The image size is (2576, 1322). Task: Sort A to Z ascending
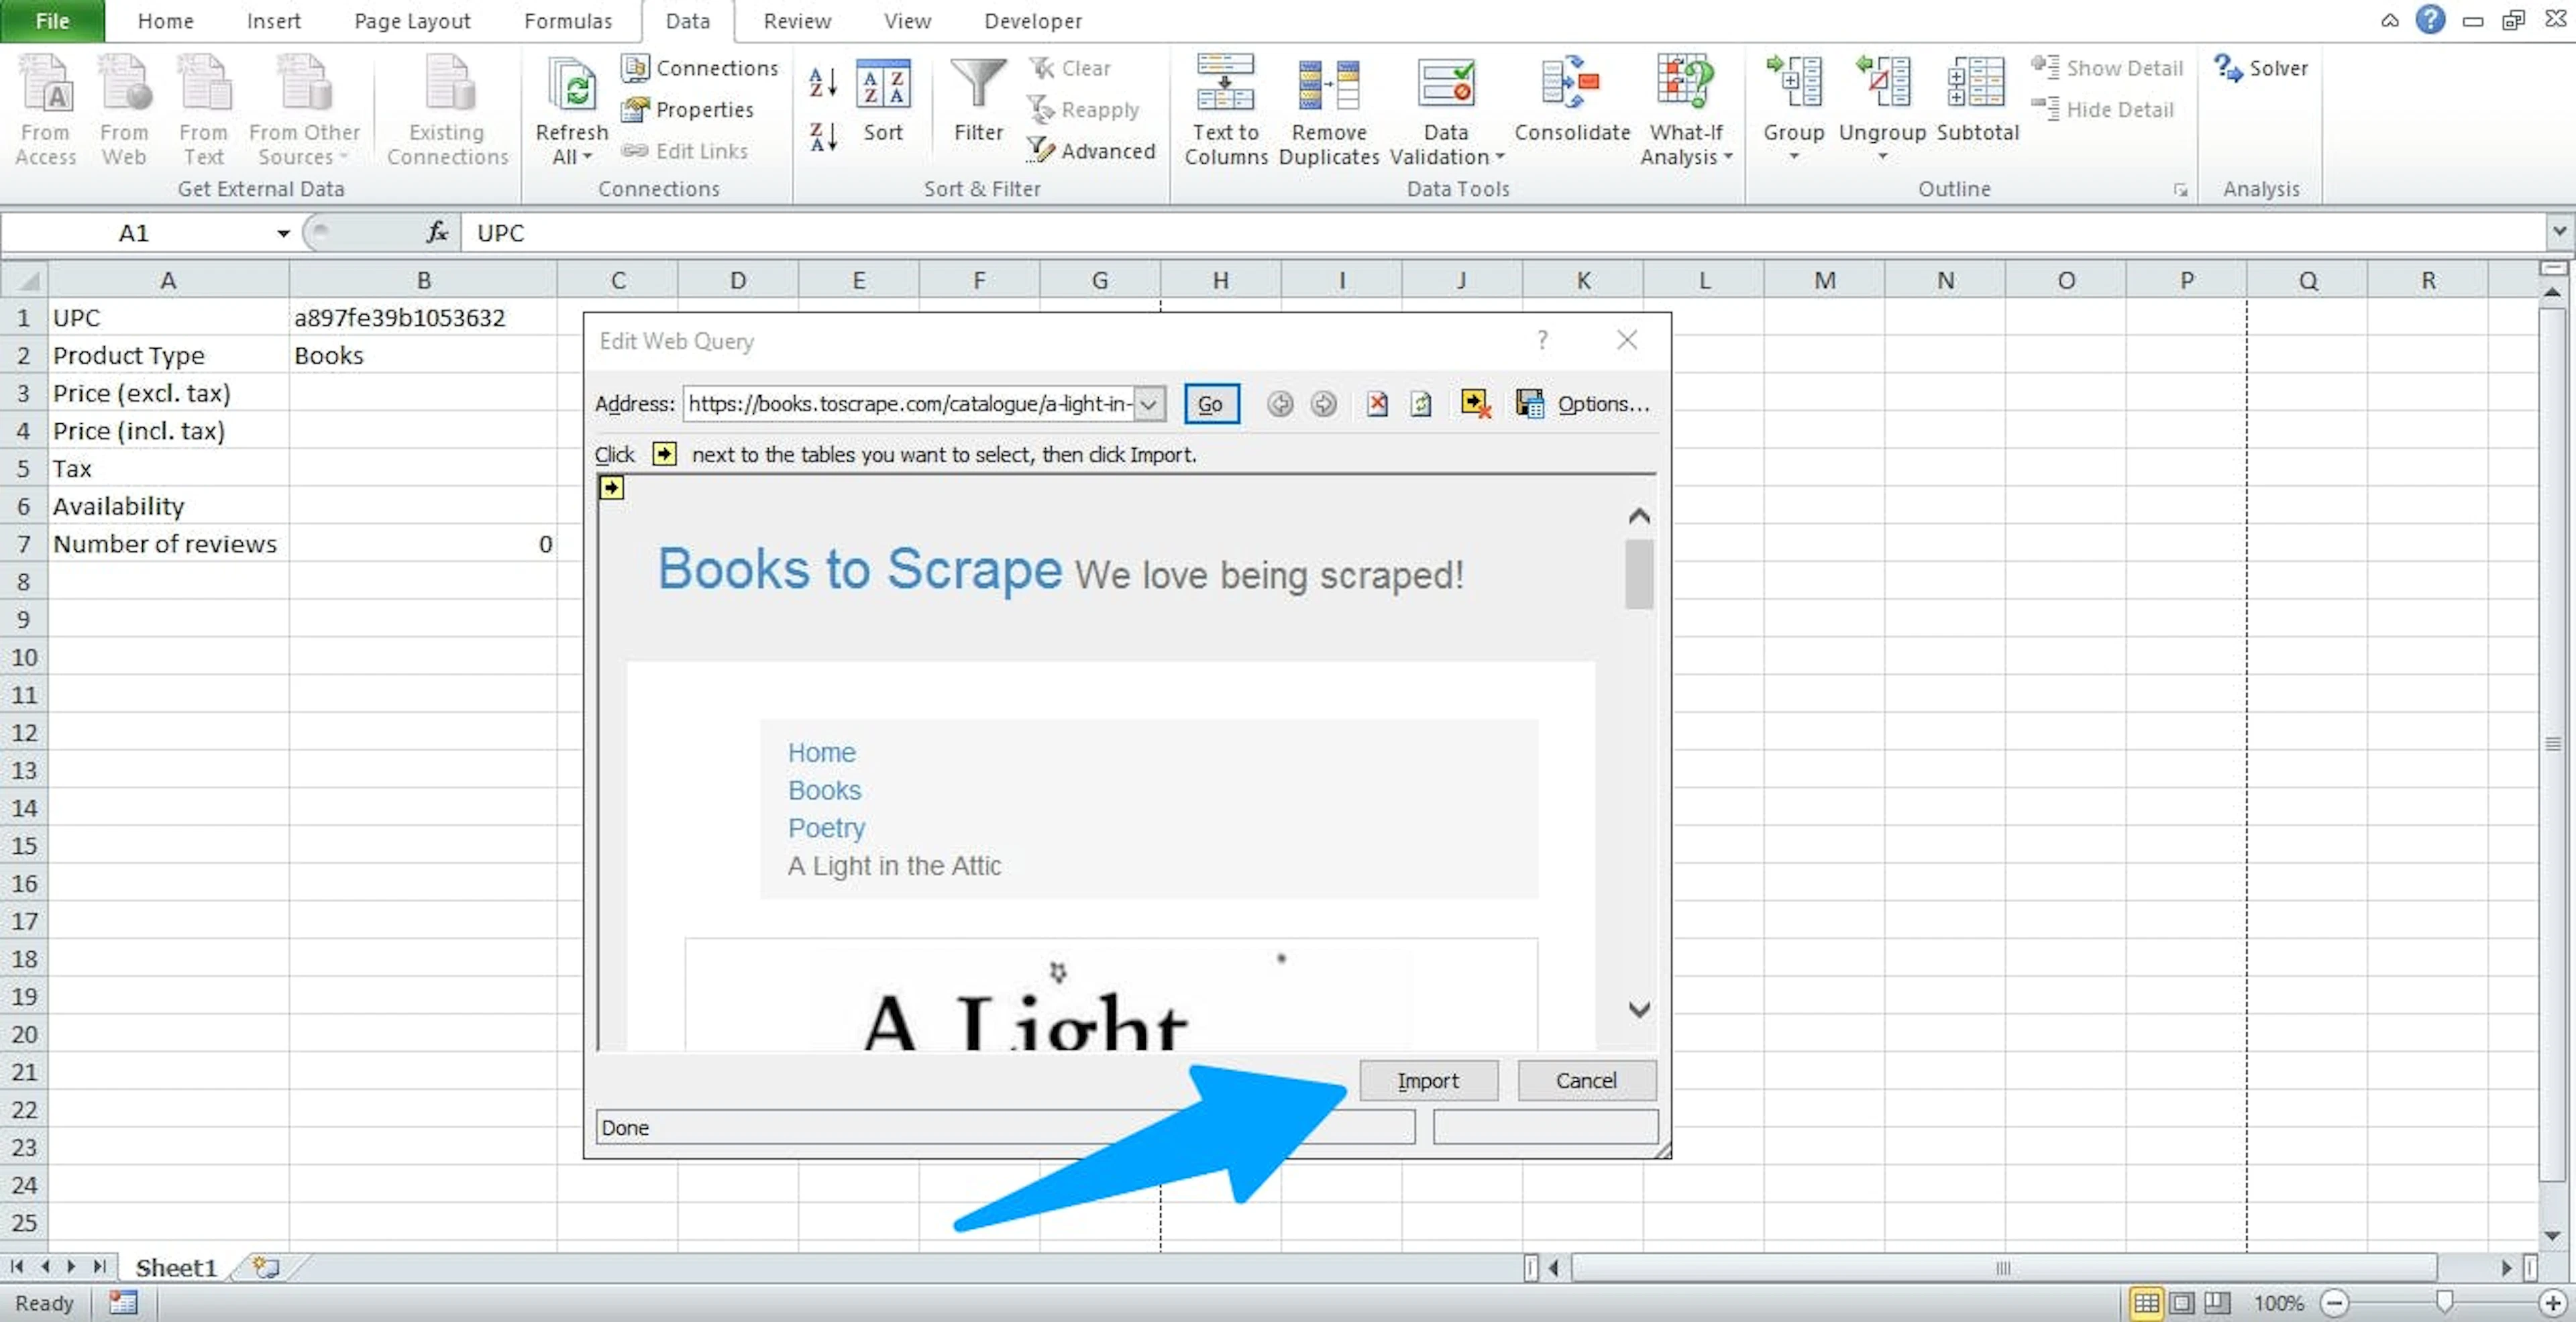pyautogui.click(x=822, y=82)
